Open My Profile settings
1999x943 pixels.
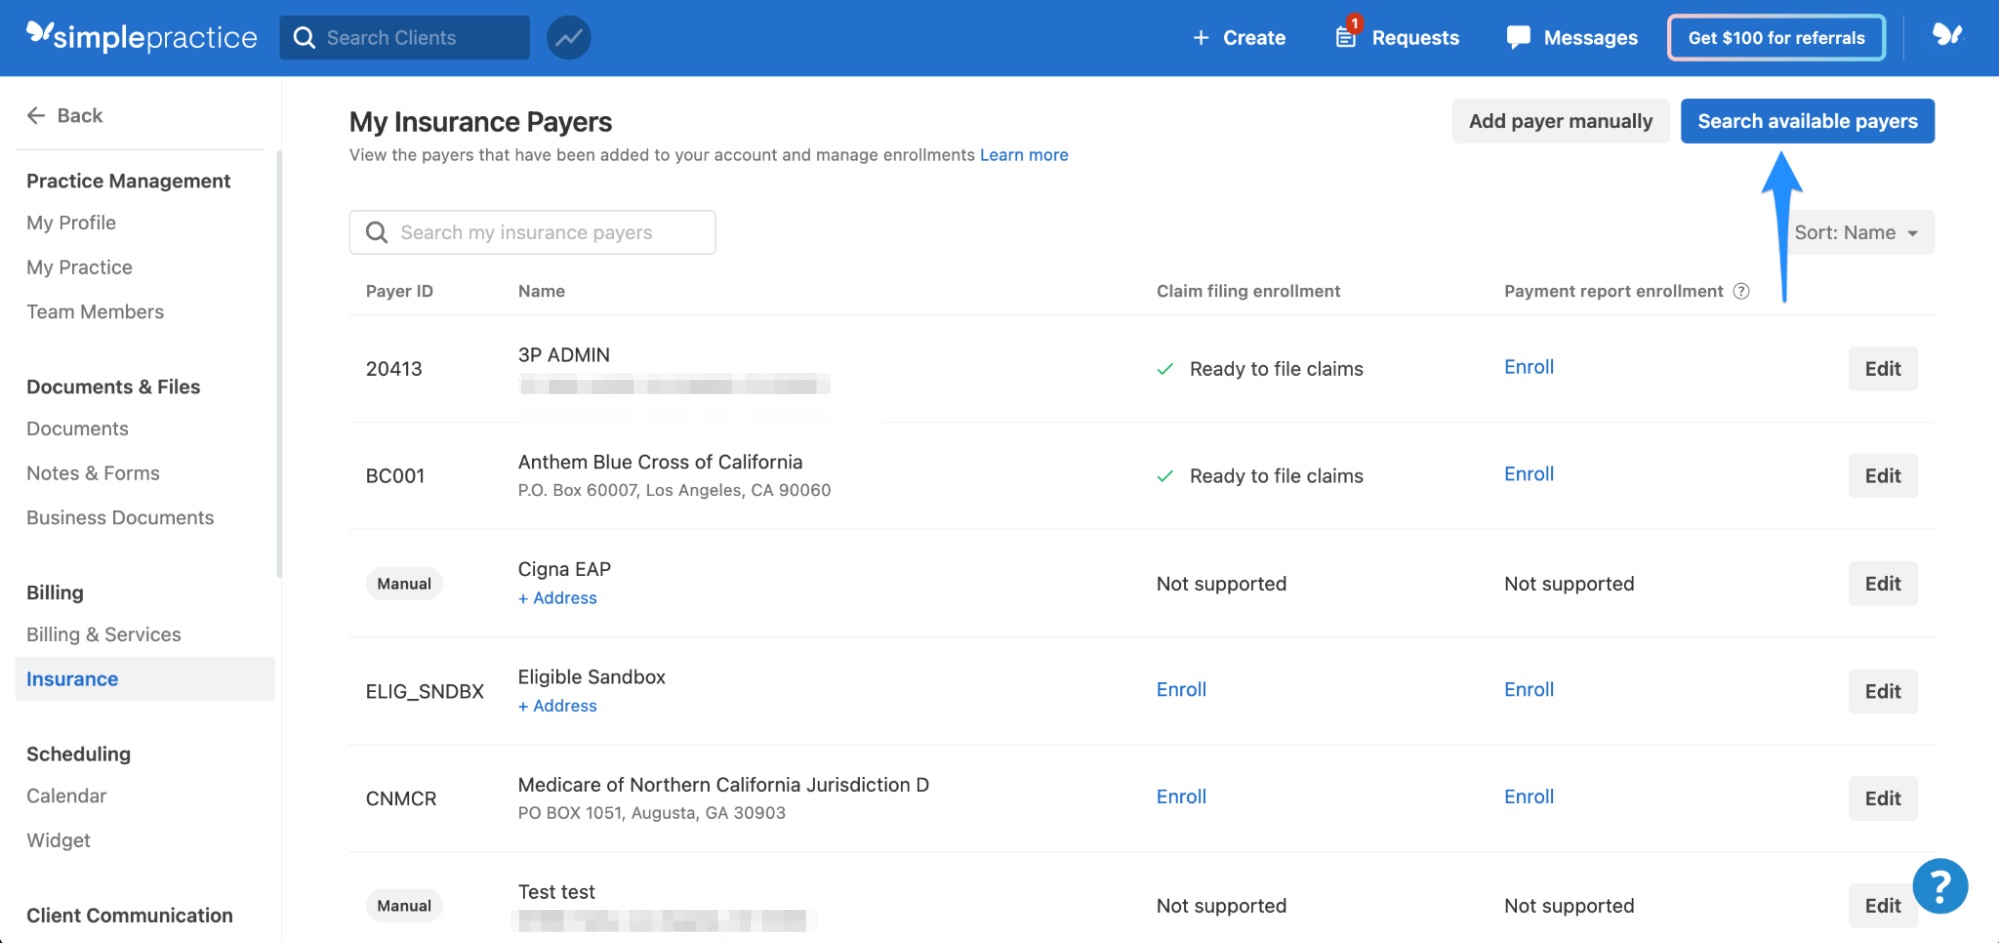point(71,223)
